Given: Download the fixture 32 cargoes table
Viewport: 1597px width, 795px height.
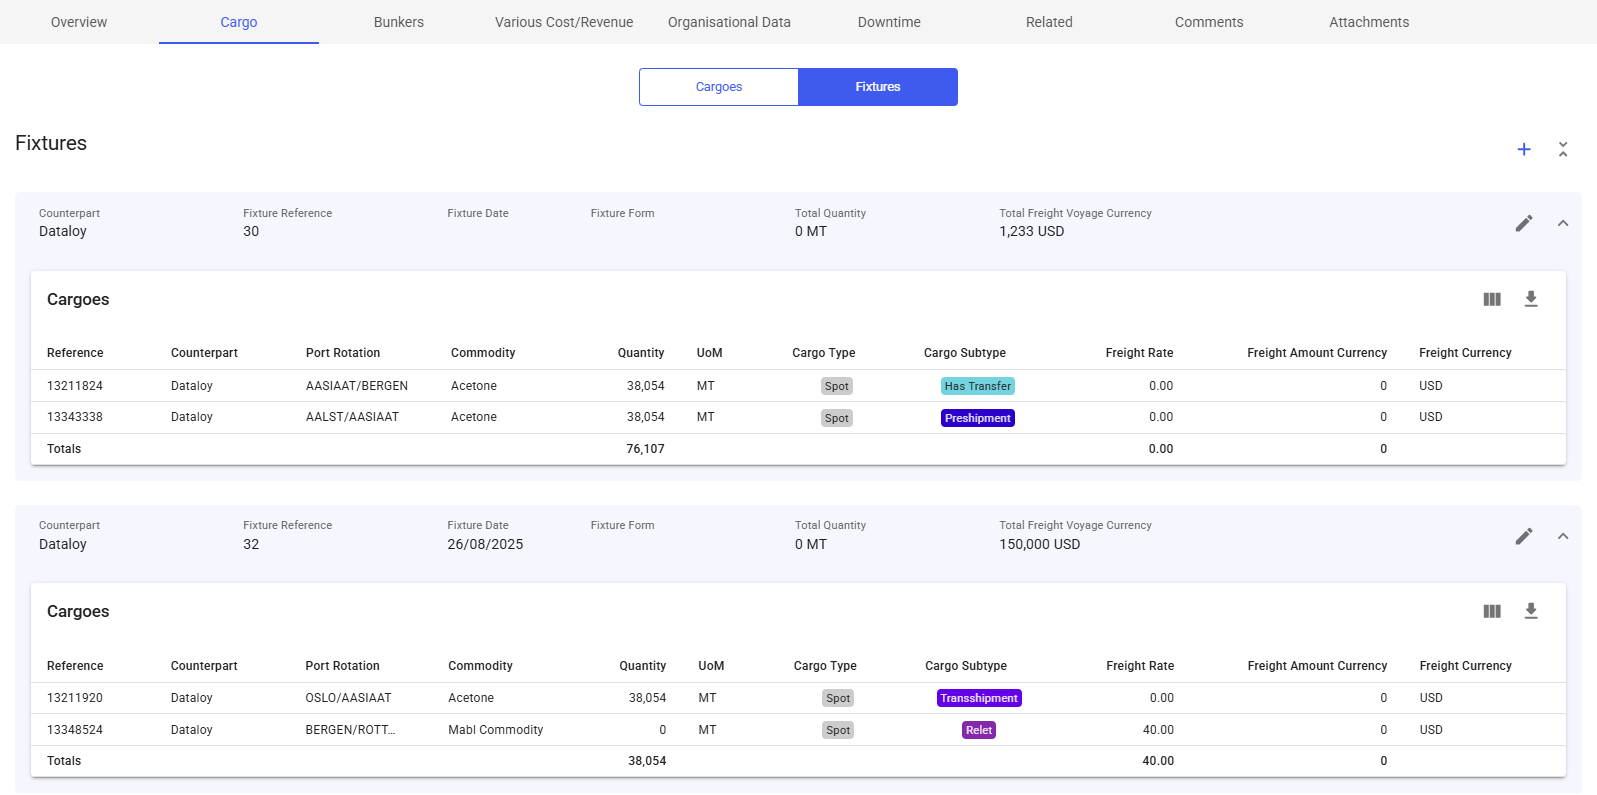Looking at the screenshot, I should [1530, 611].
